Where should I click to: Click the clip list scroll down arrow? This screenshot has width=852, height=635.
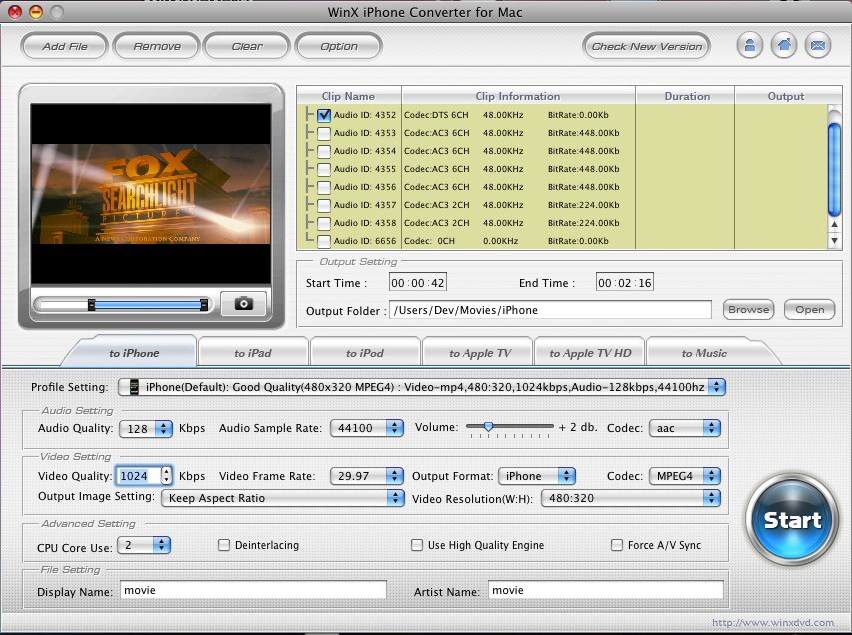834,240
